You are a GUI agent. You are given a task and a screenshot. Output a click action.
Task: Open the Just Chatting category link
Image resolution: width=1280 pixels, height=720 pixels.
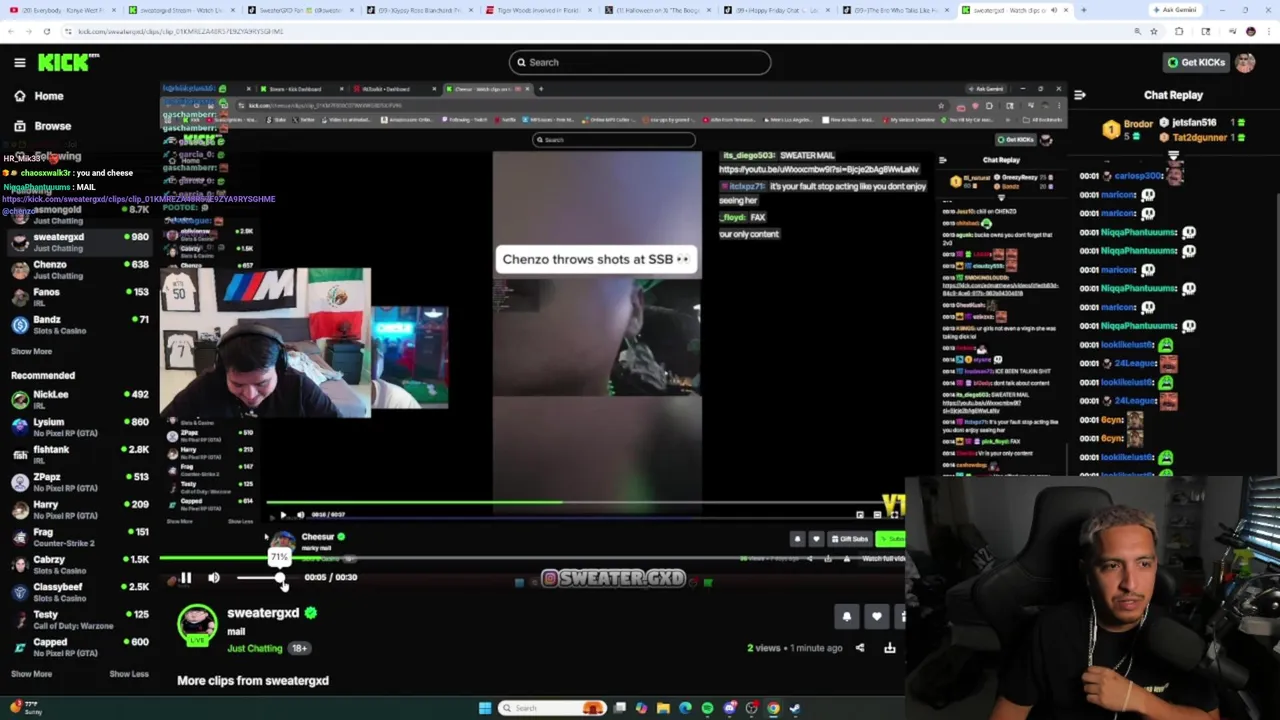pyautogui.click(x=255, y=648)
